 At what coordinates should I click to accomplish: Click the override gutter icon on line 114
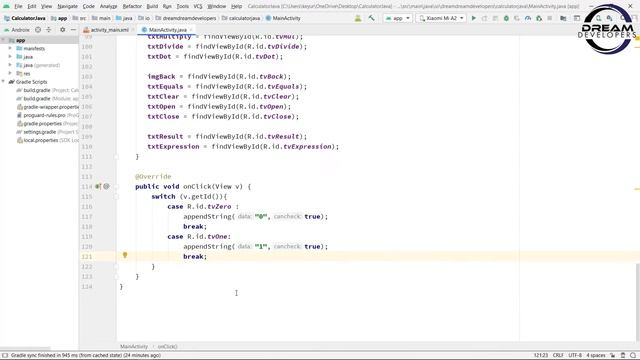[98, 187]
